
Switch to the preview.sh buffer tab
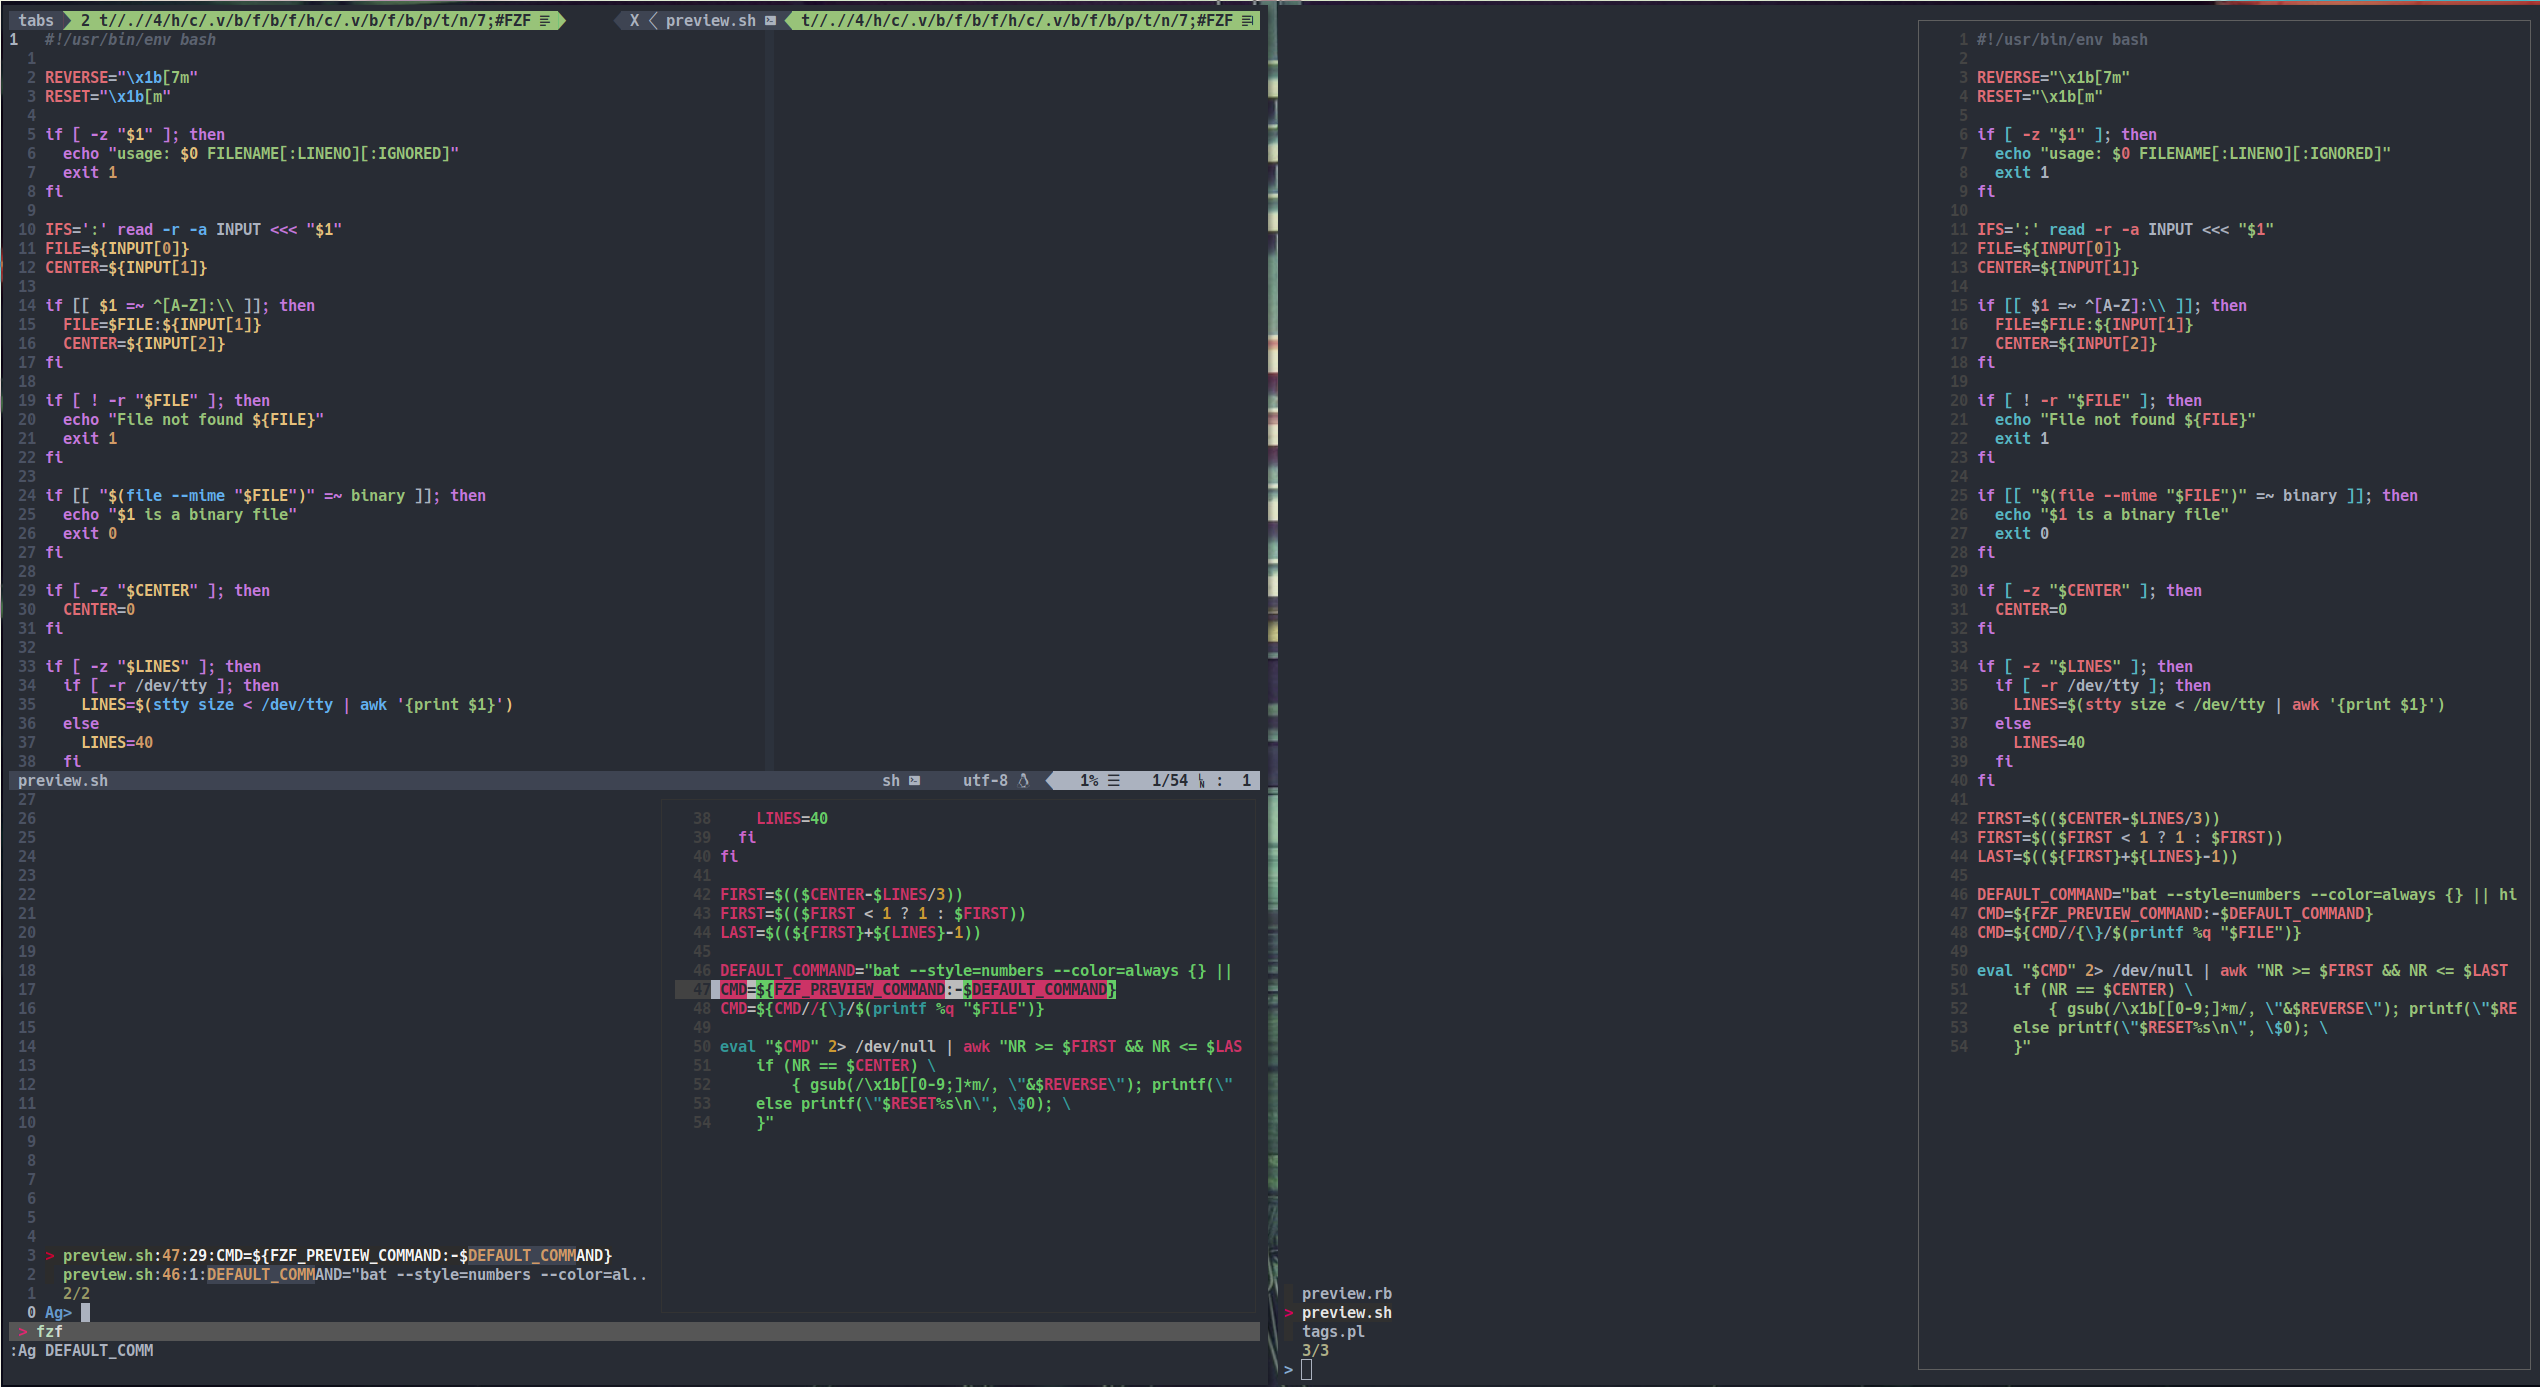(711, 20)
